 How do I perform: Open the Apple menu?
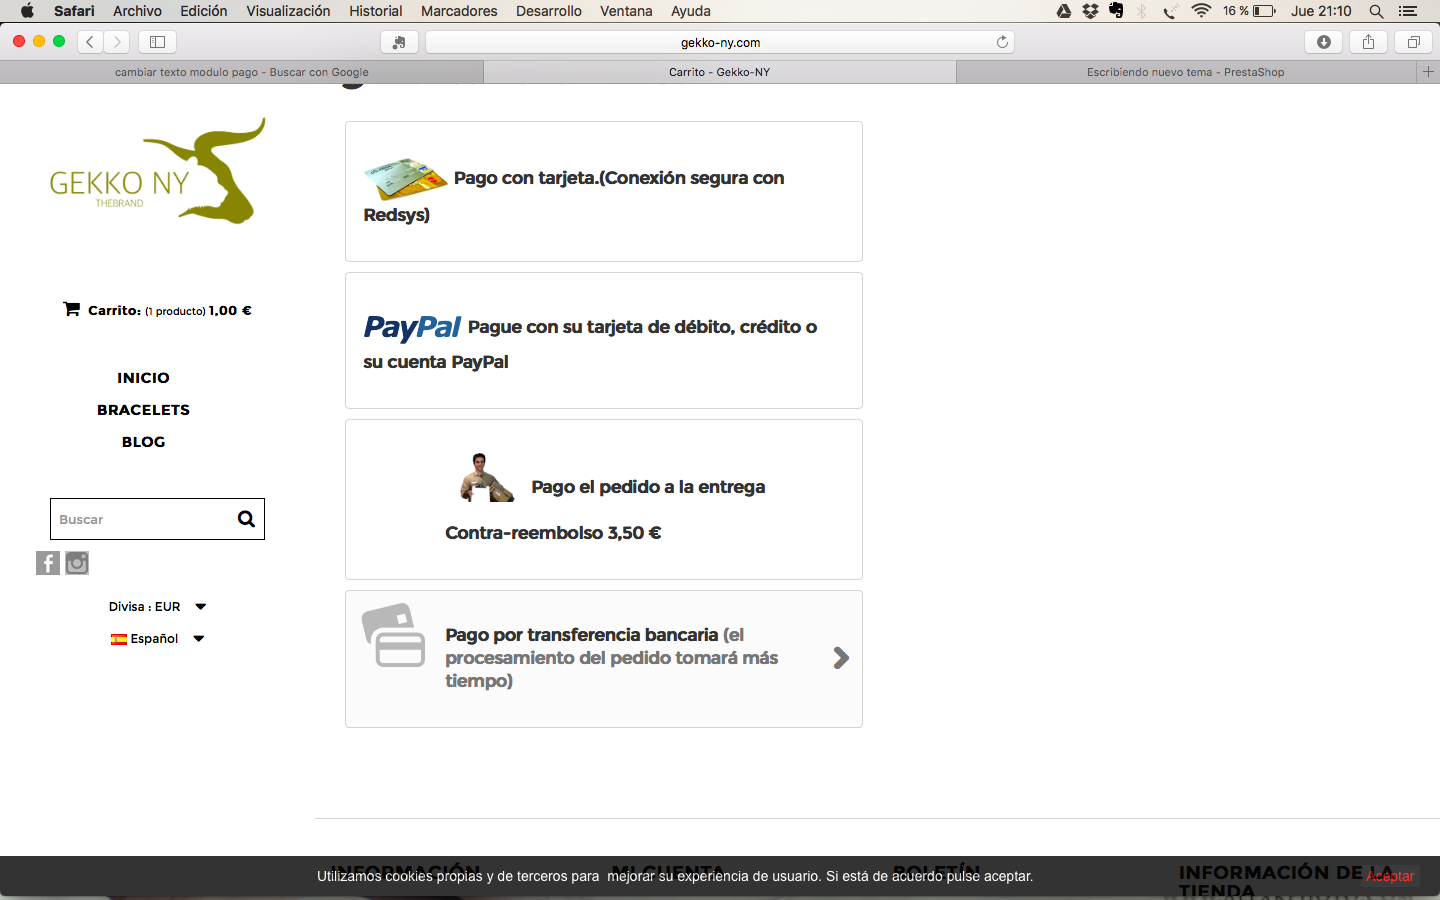pyautogui.click(x=27, y=11)
